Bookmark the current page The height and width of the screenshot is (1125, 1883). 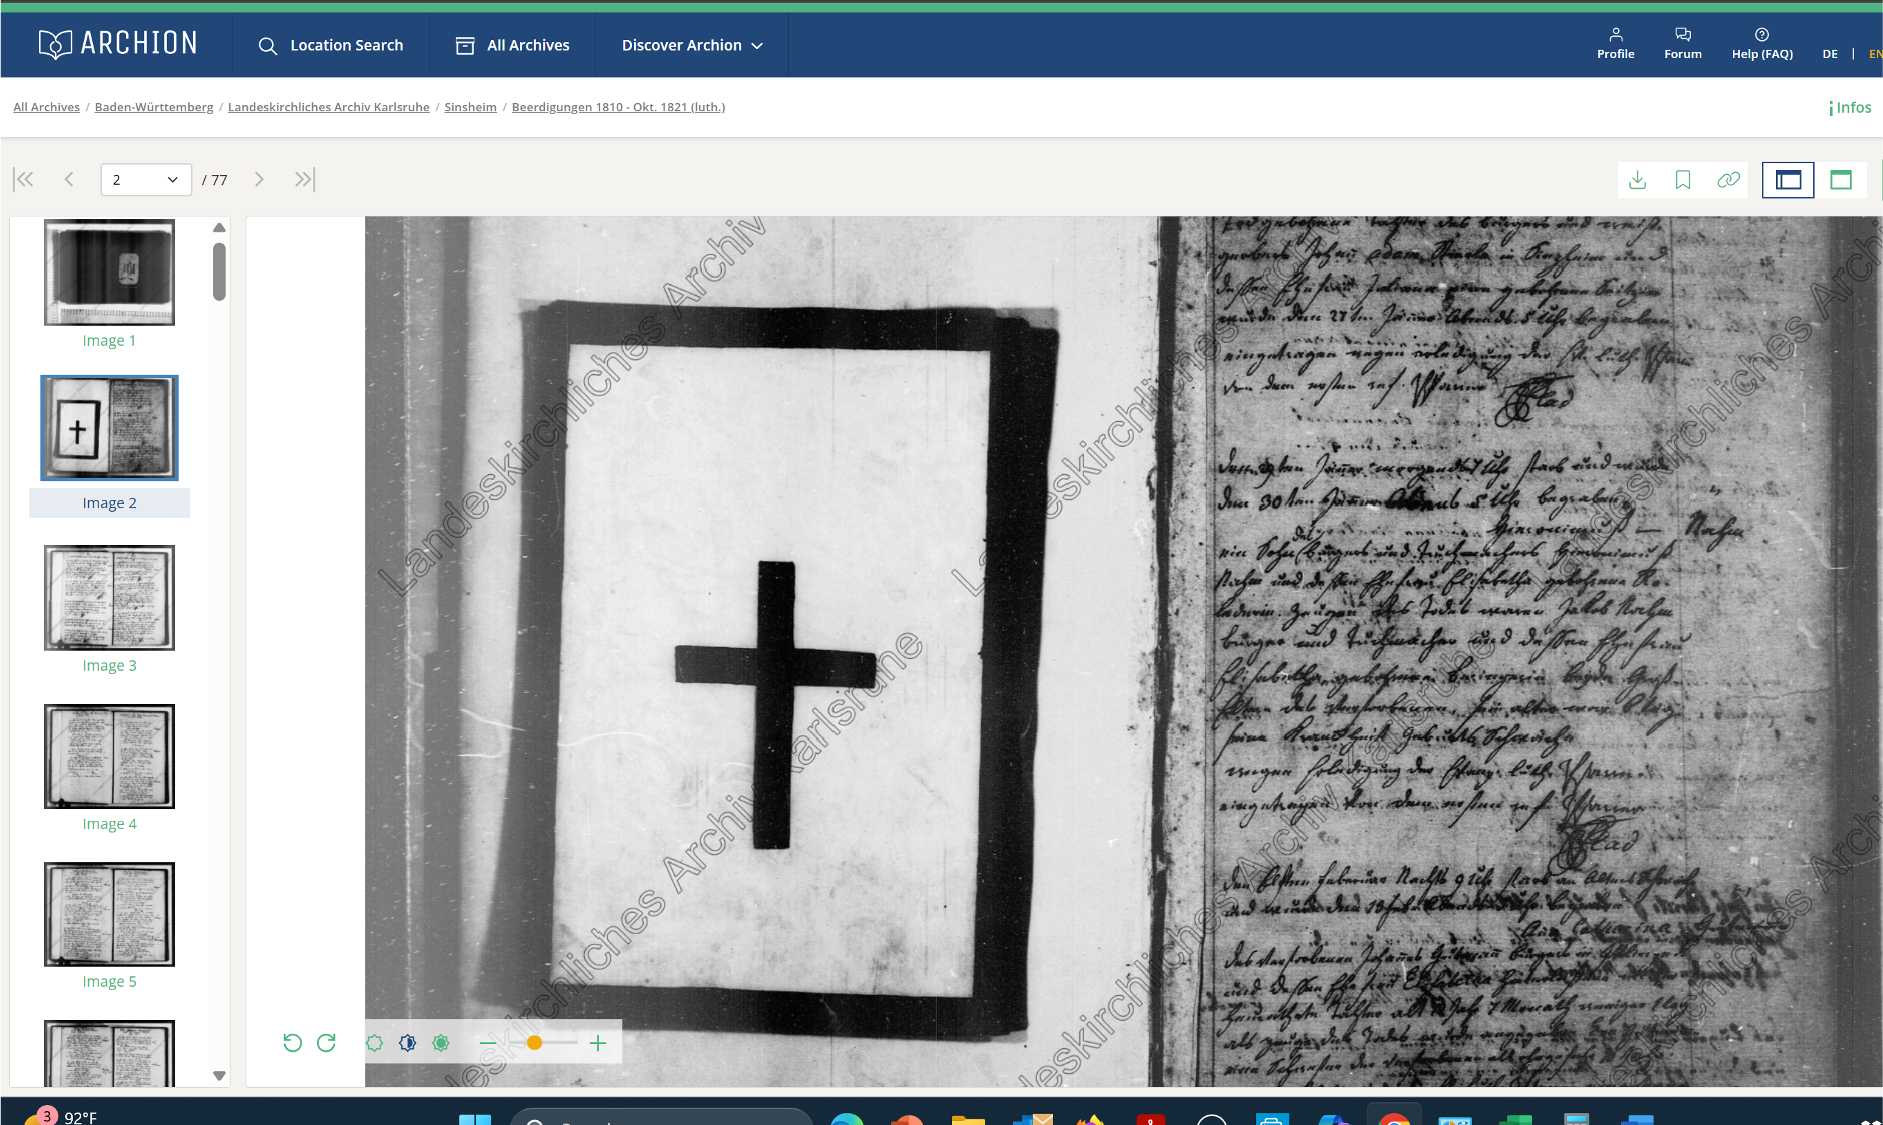(x=1683, y=180)
